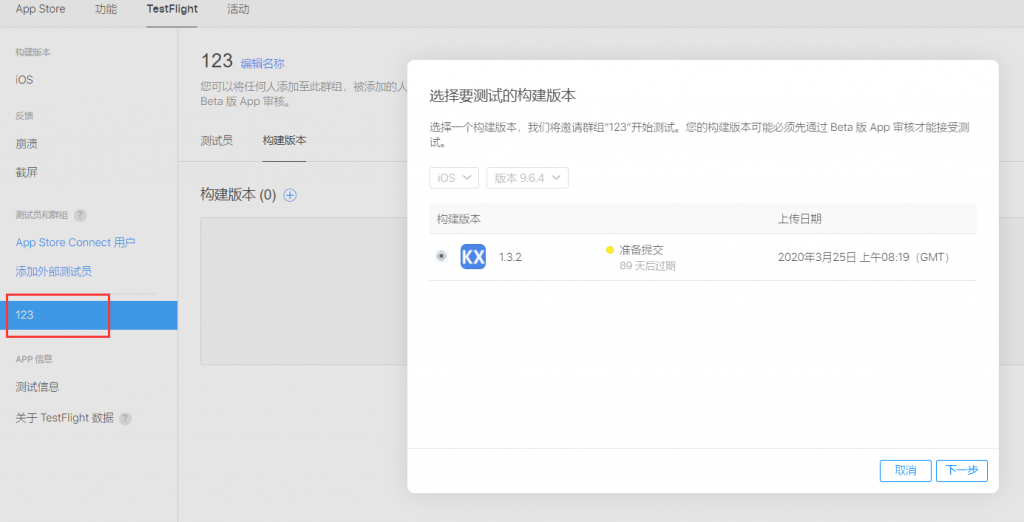
Task: Click the 89 天后过期 expiry text
Action: tap(647, 266)
